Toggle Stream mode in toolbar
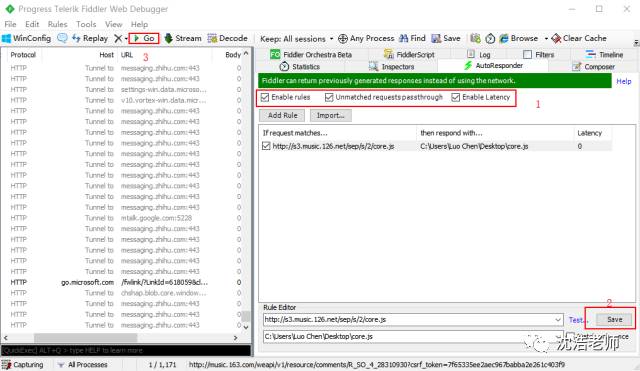 coord(183,38)
